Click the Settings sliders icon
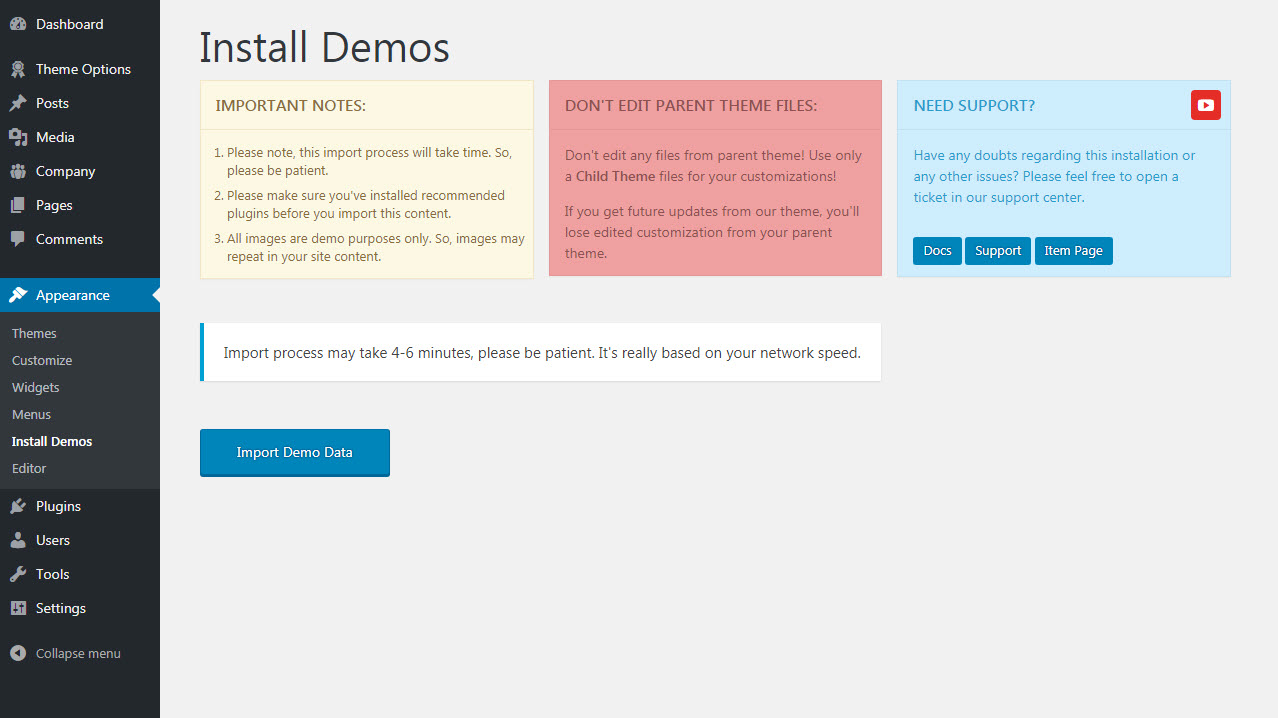Screen dimensions: 1278x718 (18, 608)
